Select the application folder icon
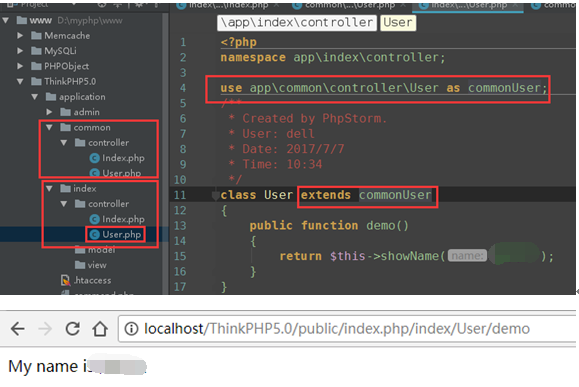The height and width of the screenshot is (387, 579). pos(51,97)
